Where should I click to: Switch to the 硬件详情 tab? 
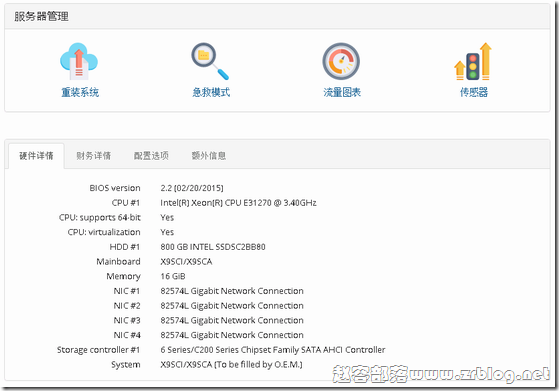(x=36, y=156)
